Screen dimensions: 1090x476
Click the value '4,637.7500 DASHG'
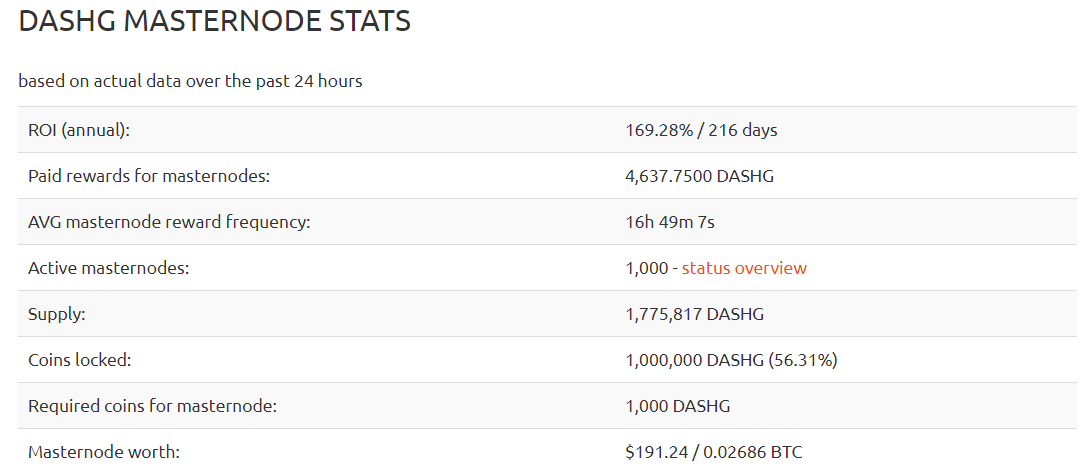pyautogui.click(x=699, y=177)
